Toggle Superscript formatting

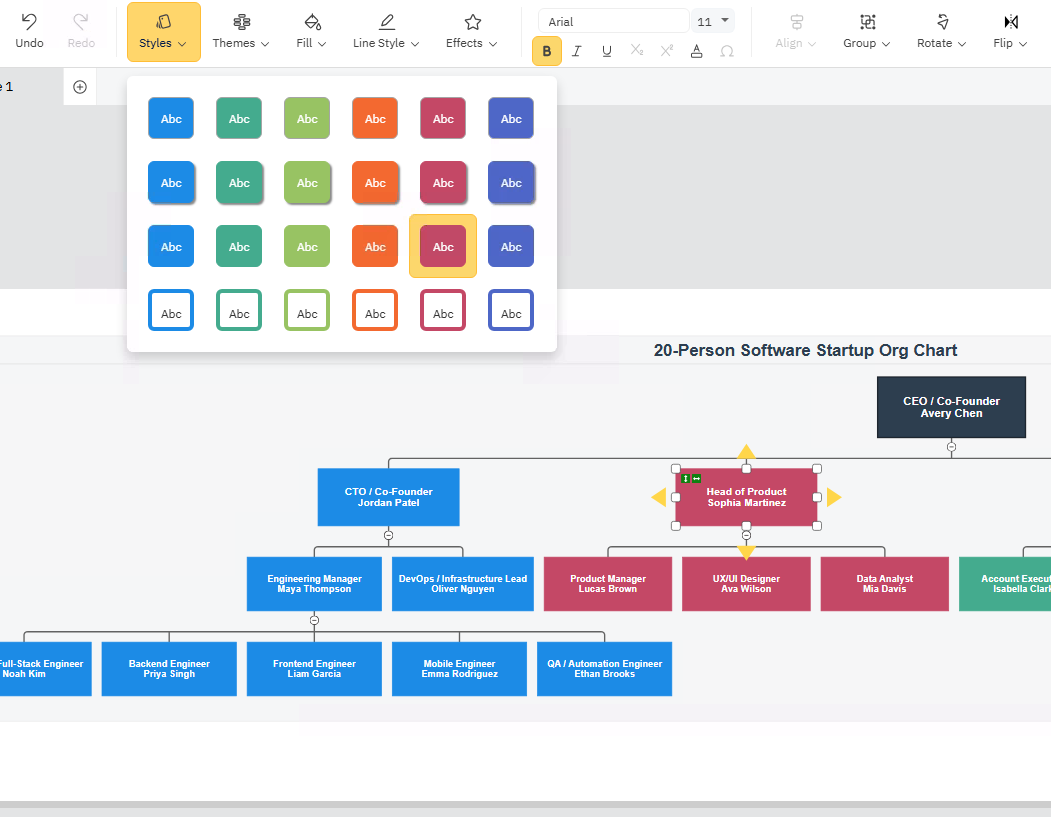click(x=666, y=51)
